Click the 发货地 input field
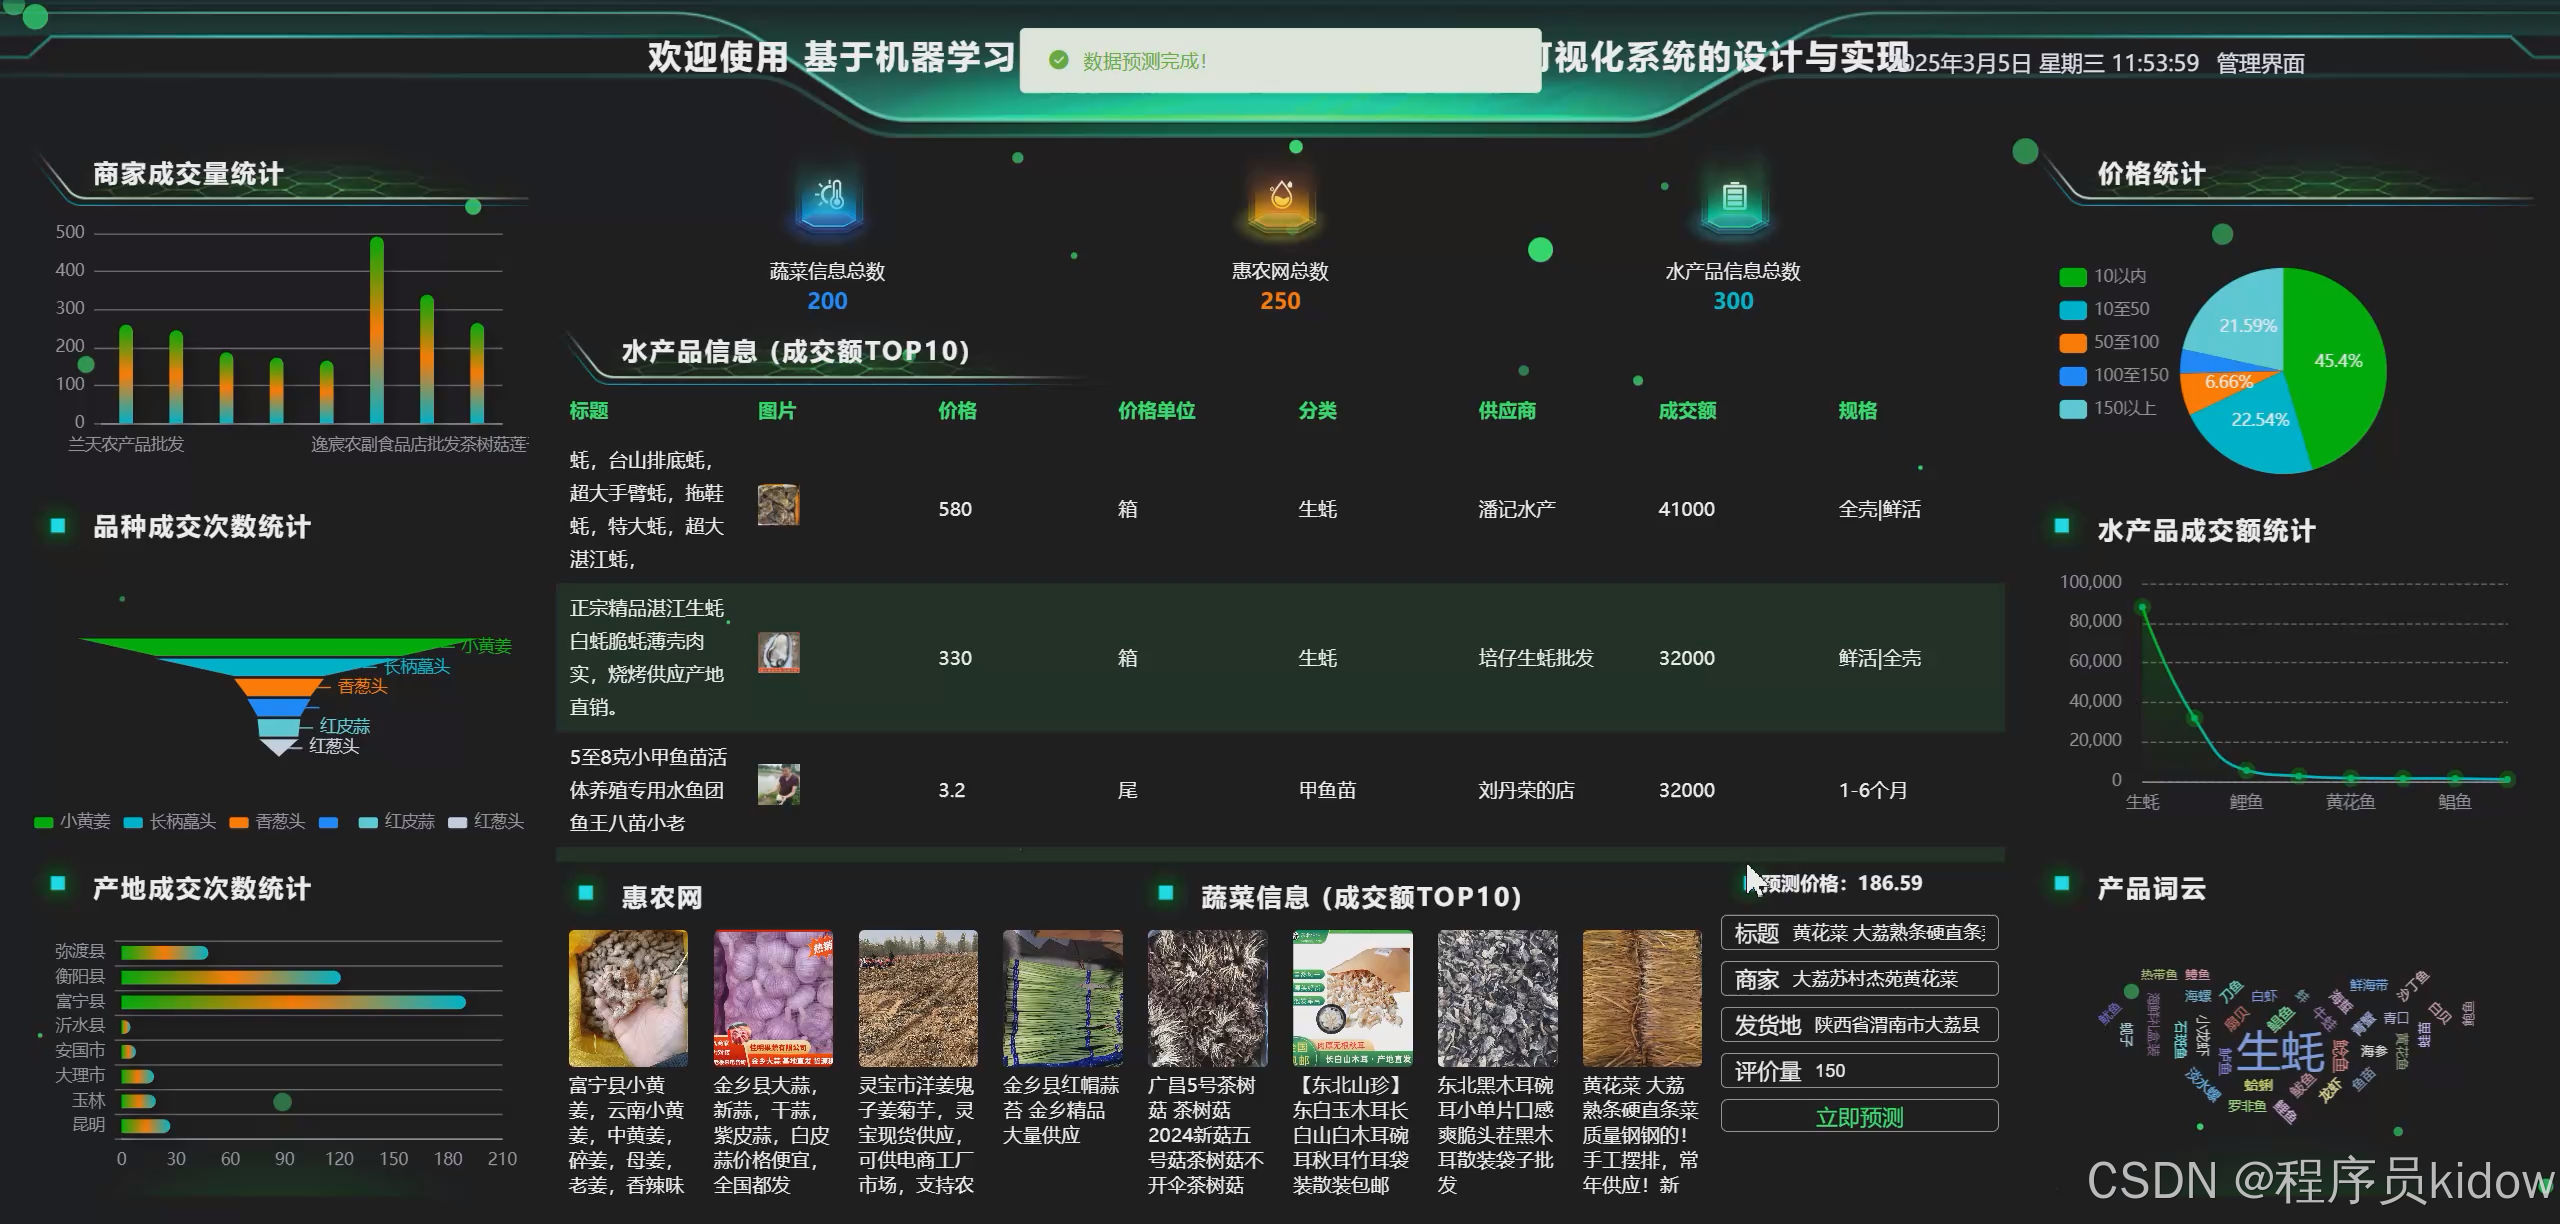 1859,1025
